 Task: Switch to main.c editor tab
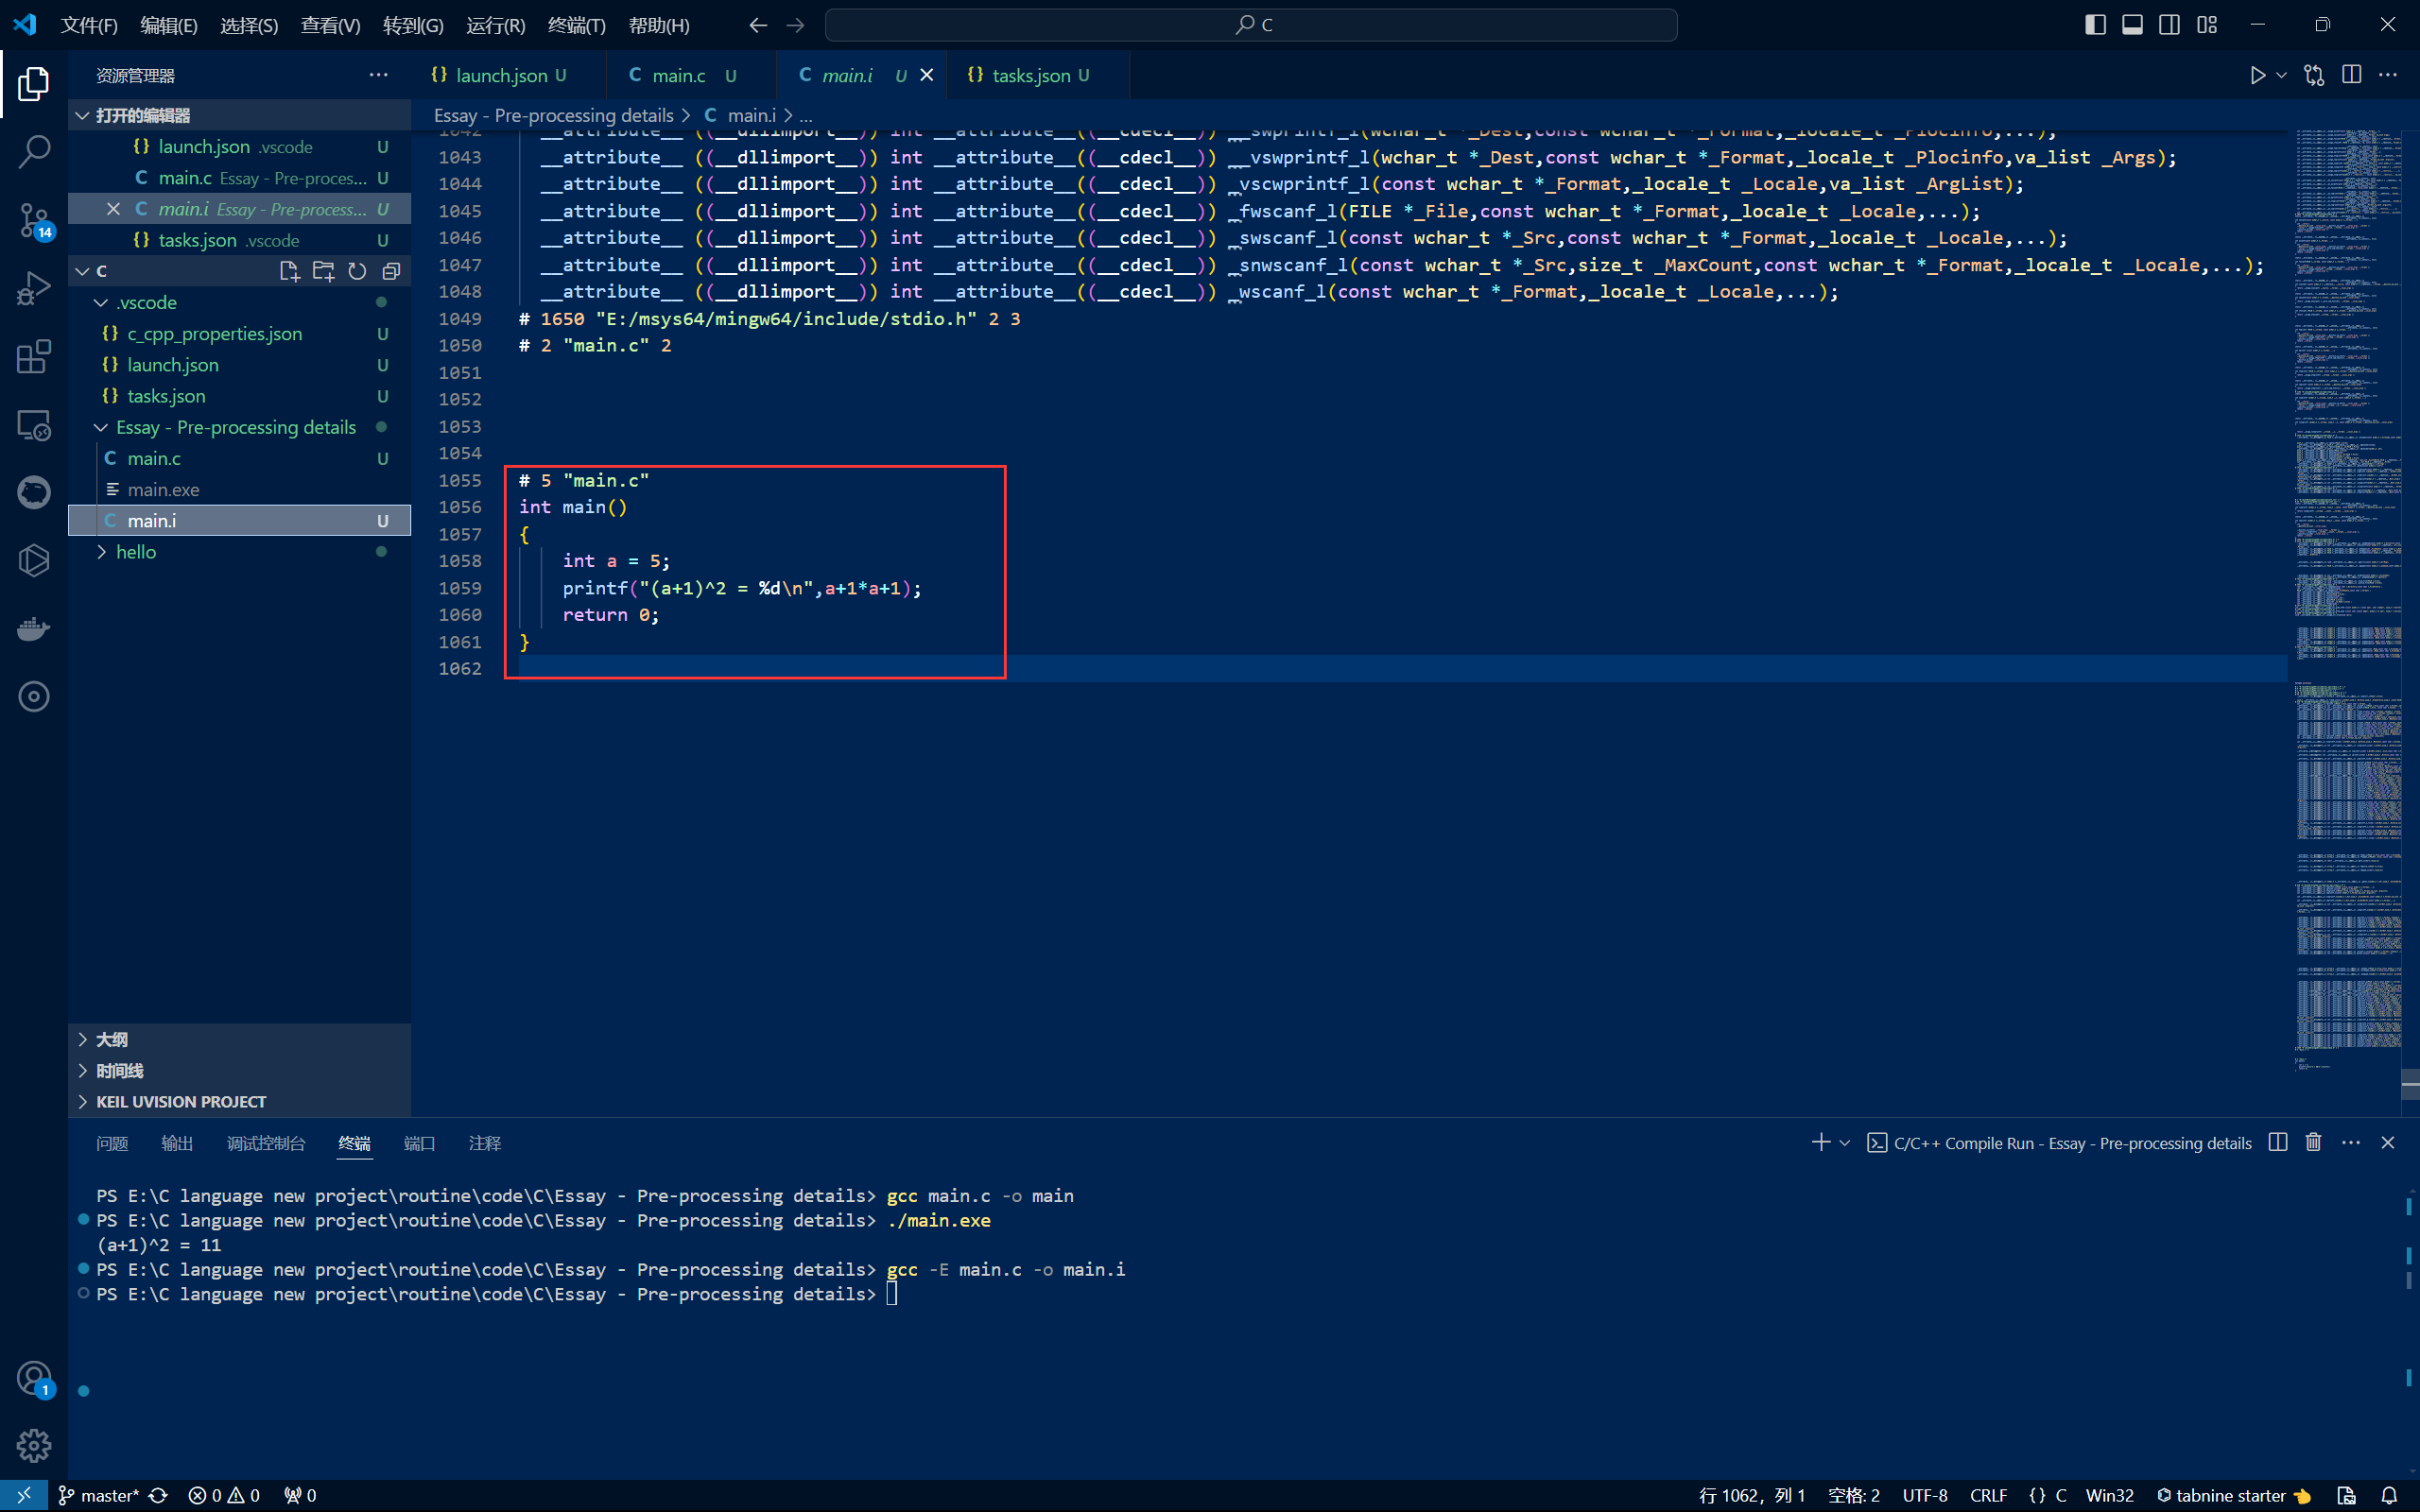click(x=690, y=75)
